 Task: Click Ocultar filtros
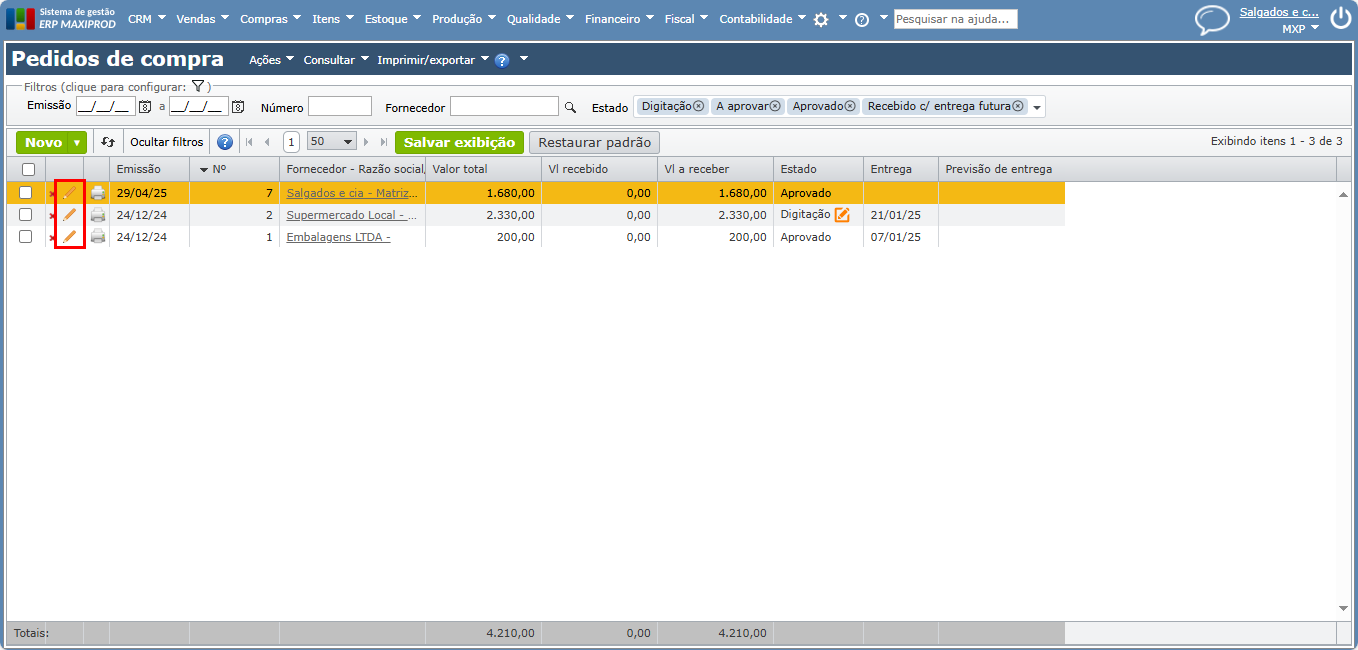[x=167, y=142]
